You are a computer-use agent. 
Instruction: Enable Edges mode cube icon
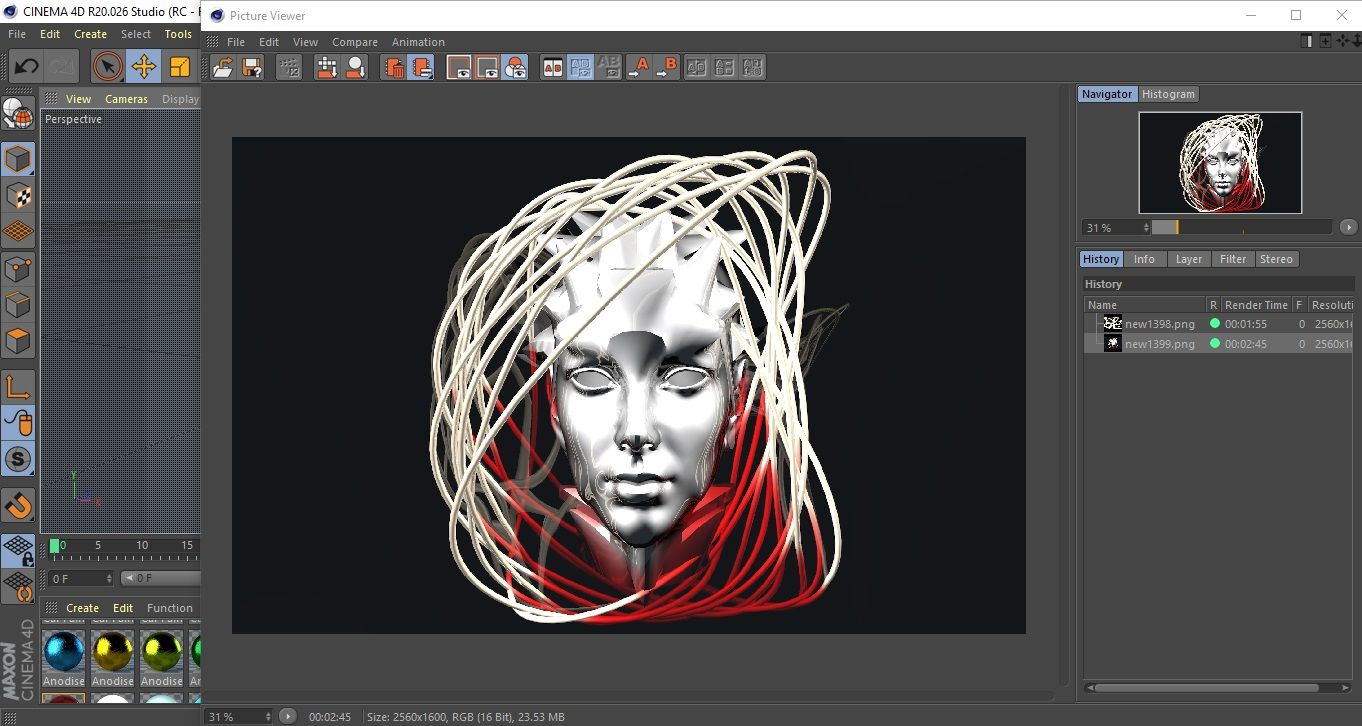point(18,304)
